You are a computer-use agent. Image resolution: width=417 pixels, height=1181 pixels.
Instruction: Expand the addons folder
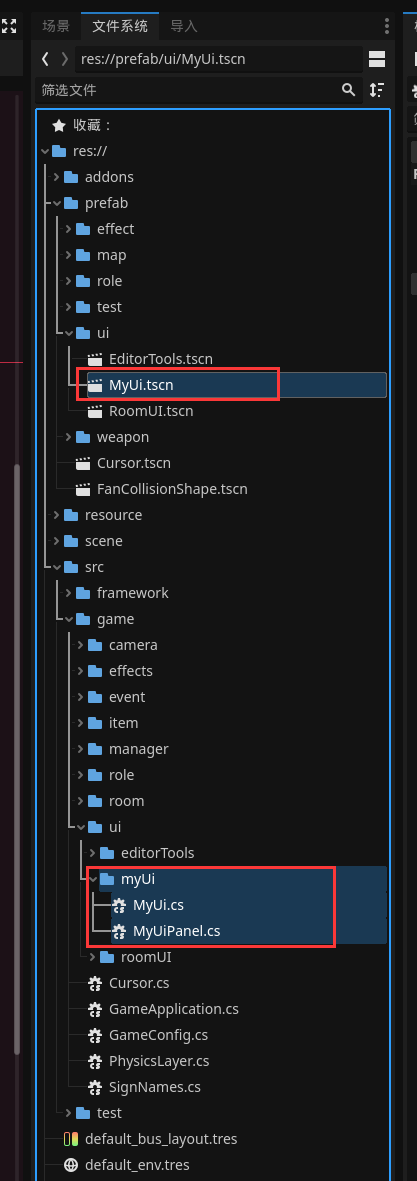point(56,177)
